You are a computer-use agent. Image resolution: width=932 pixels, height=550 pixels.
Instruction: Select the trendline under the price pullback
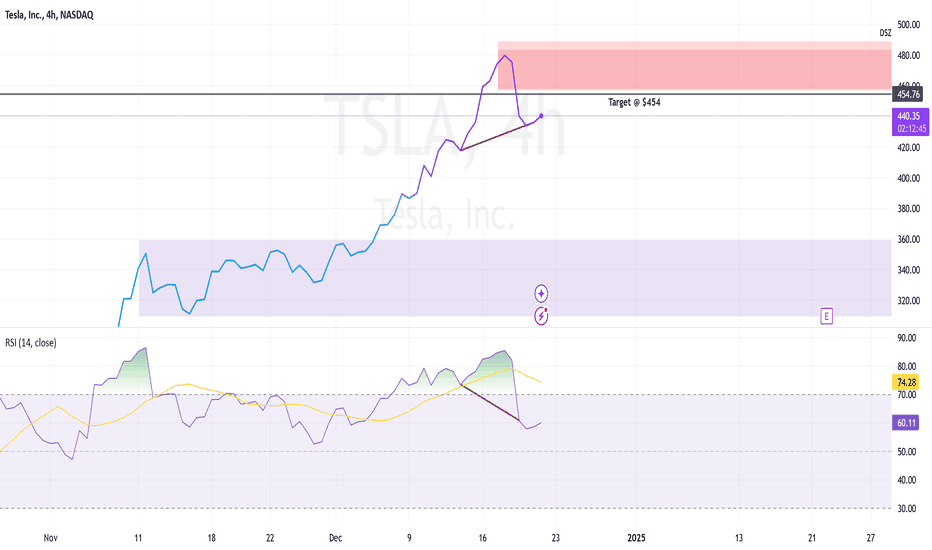pyautogui.click(x=493, y=138)
